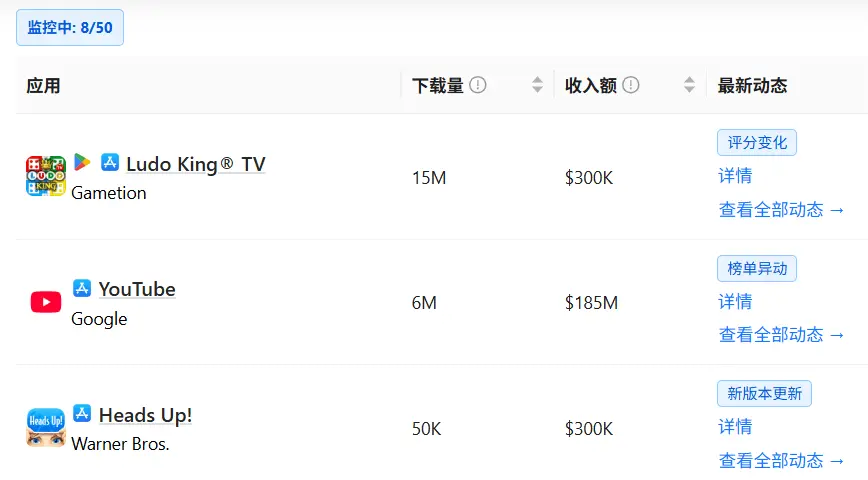Click the Google Play store icon
This screenshot has height=480, width=868.
[82, 162]
